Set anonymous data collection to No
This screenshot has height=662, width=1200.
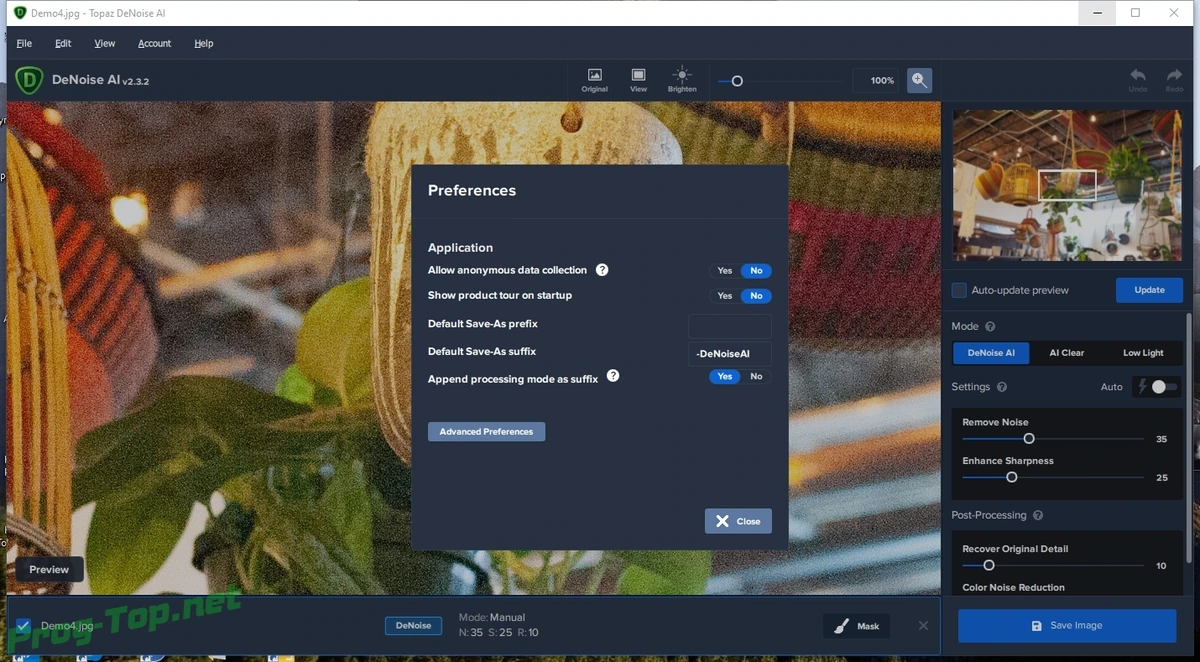click(756, 271)
